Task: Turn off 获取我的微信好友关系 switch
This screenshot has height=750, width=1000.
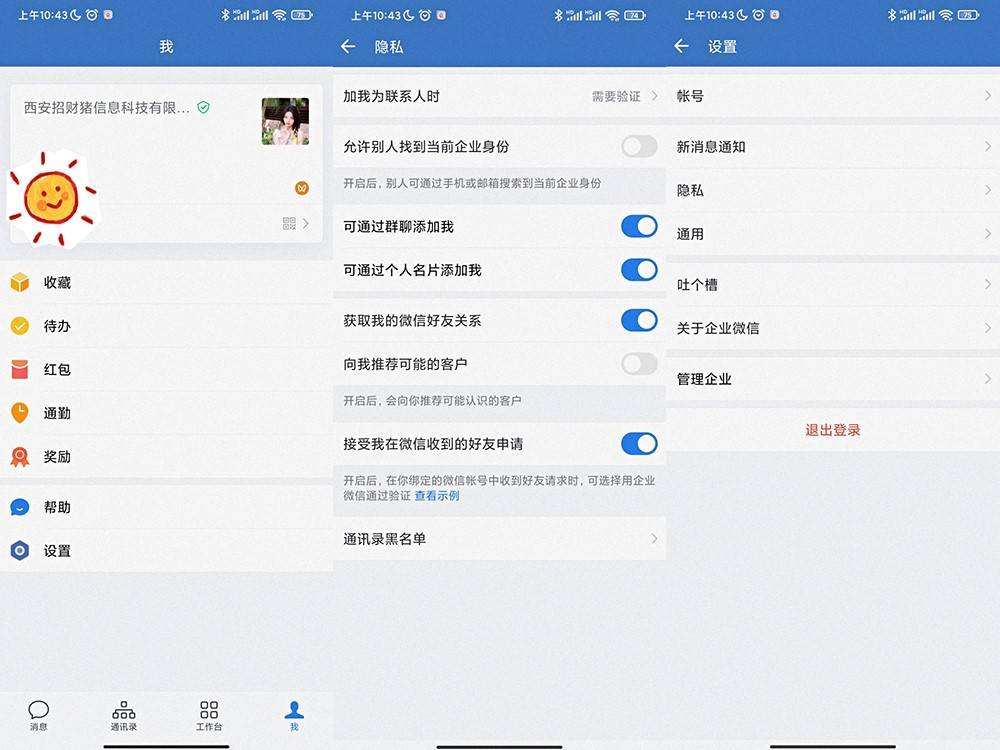Action: 639,320
